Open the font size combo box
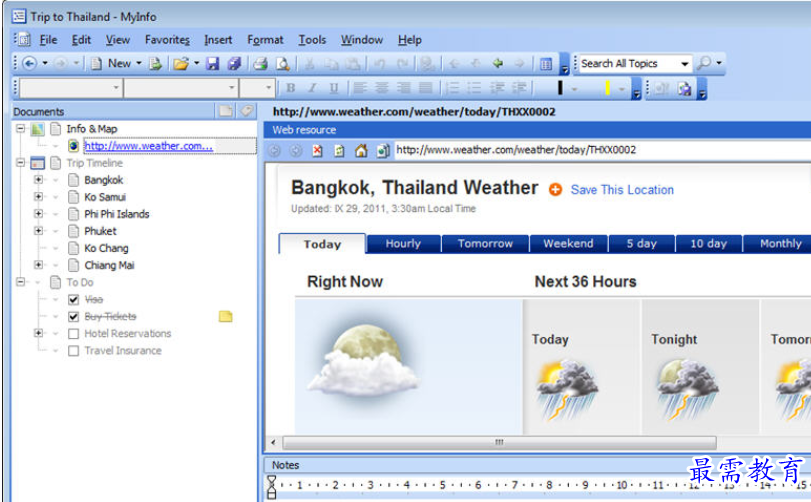 [x=257, y=88]
